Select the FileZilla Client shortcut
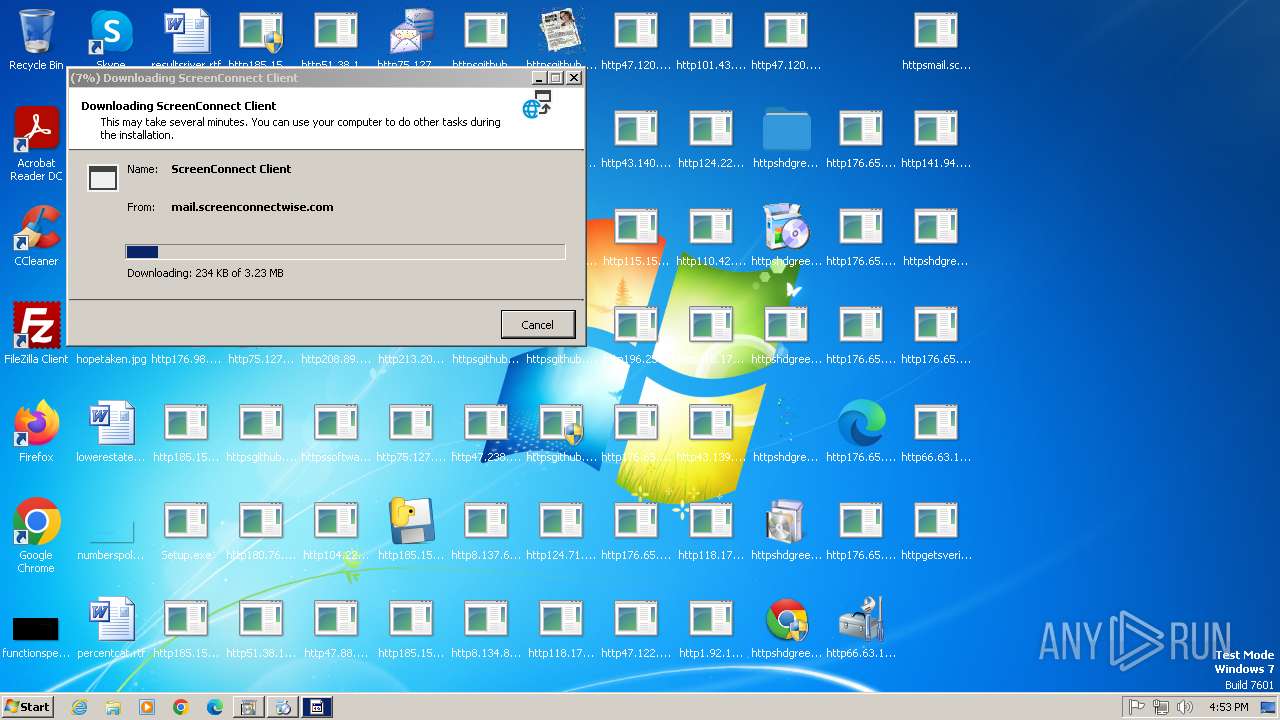 [x=36, y=334]
